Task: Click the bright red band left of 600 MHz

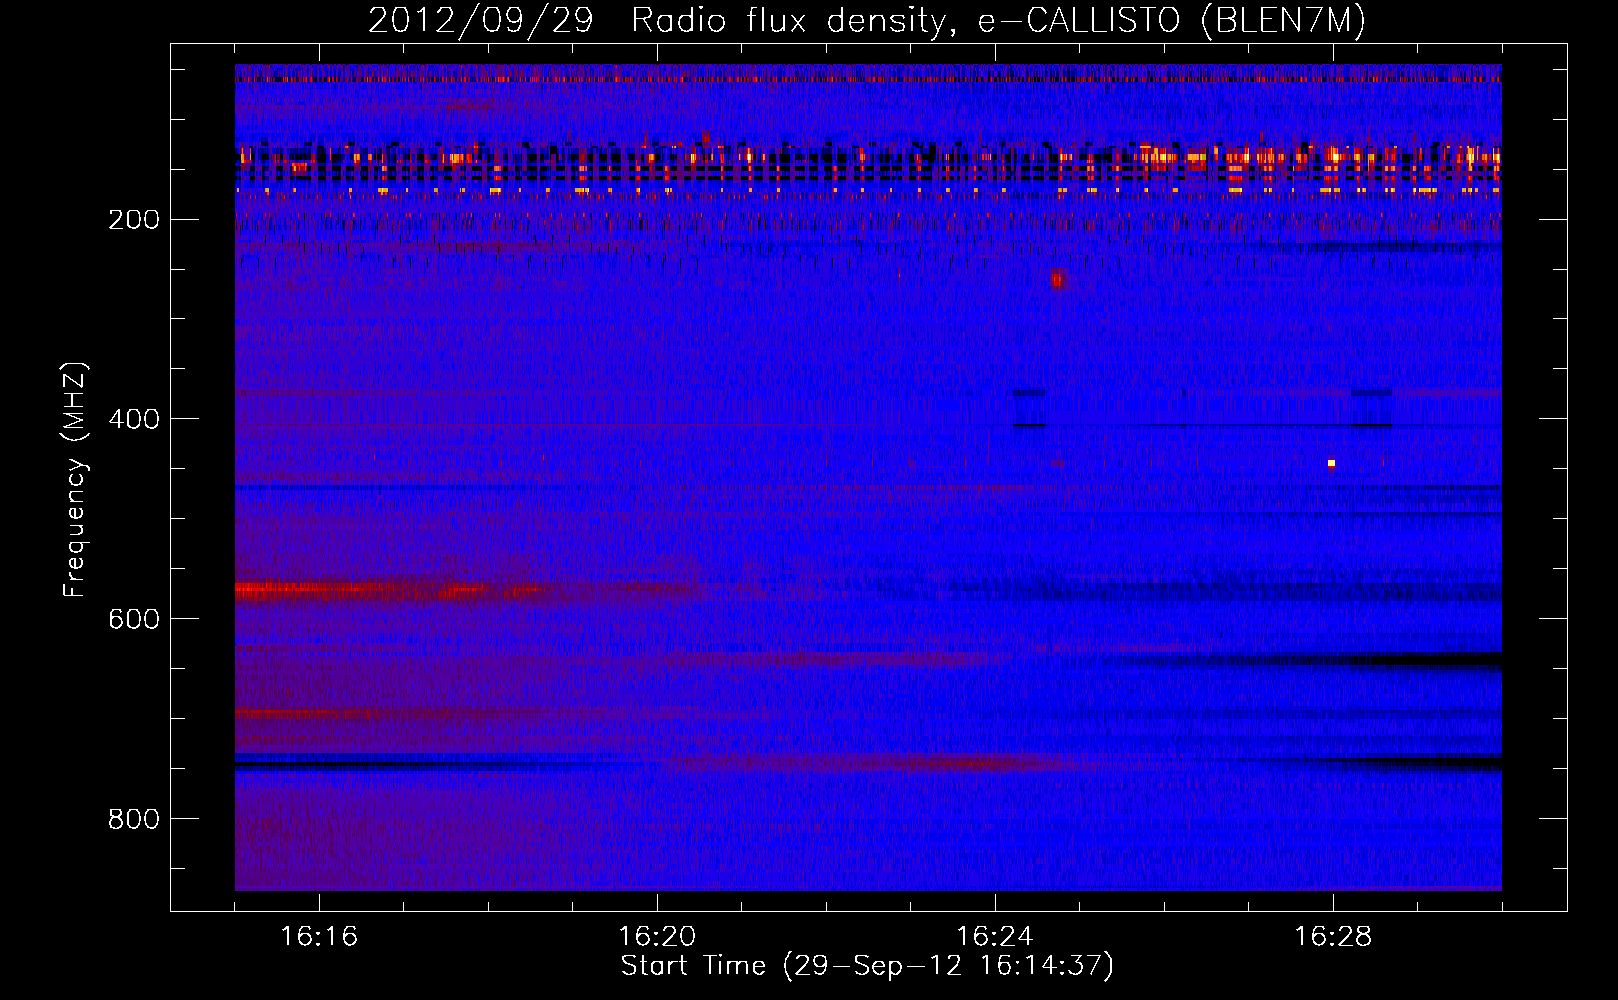Action: pos(390,590)
